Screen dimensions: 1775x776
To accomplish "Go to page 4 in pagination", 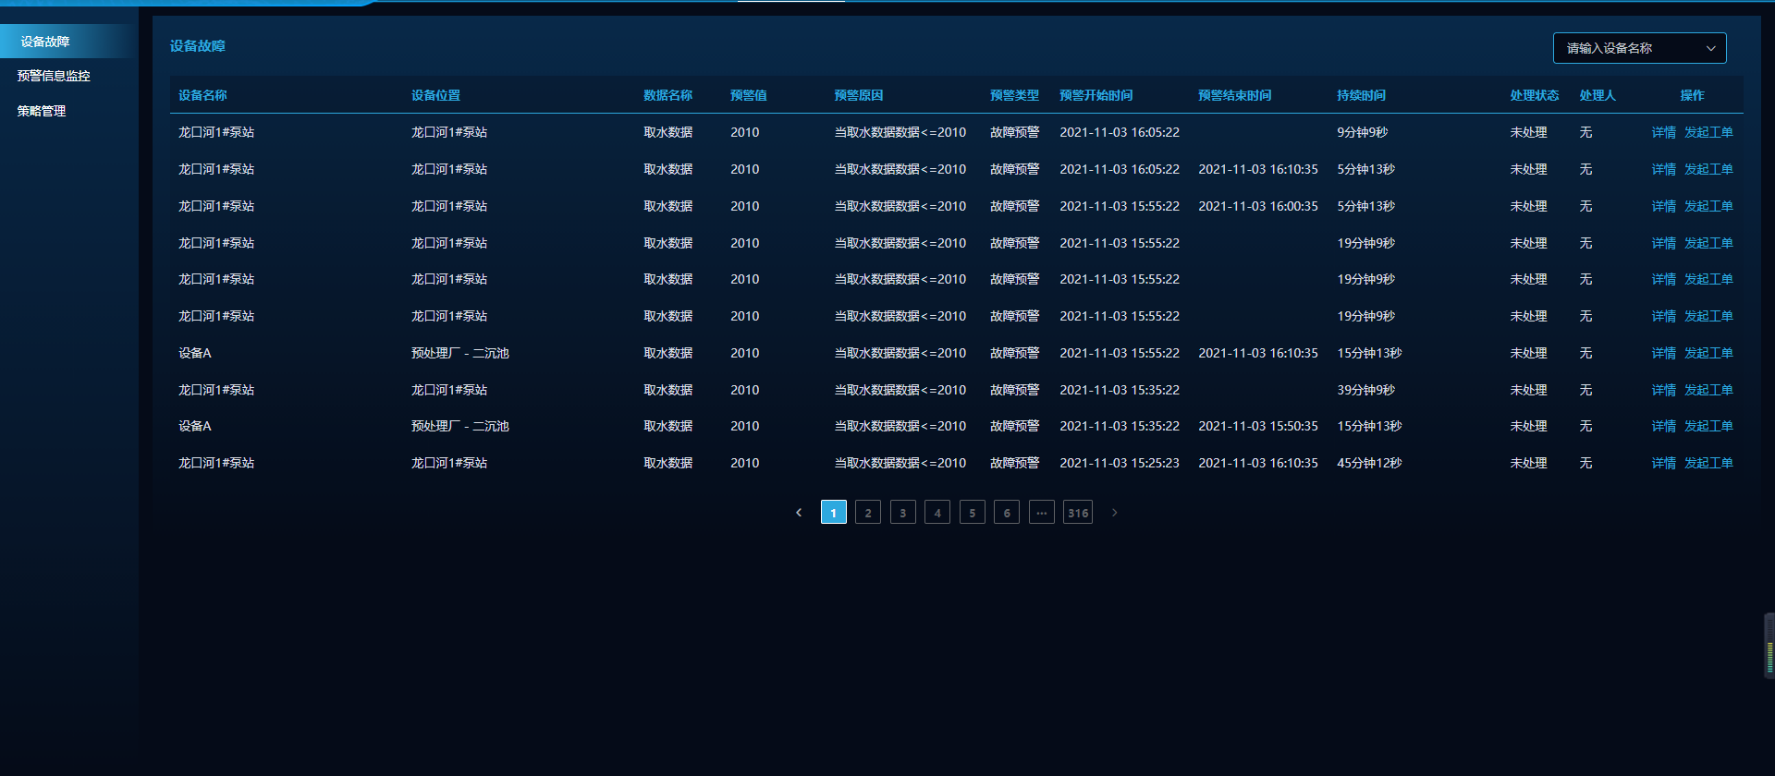I will 937,513.
